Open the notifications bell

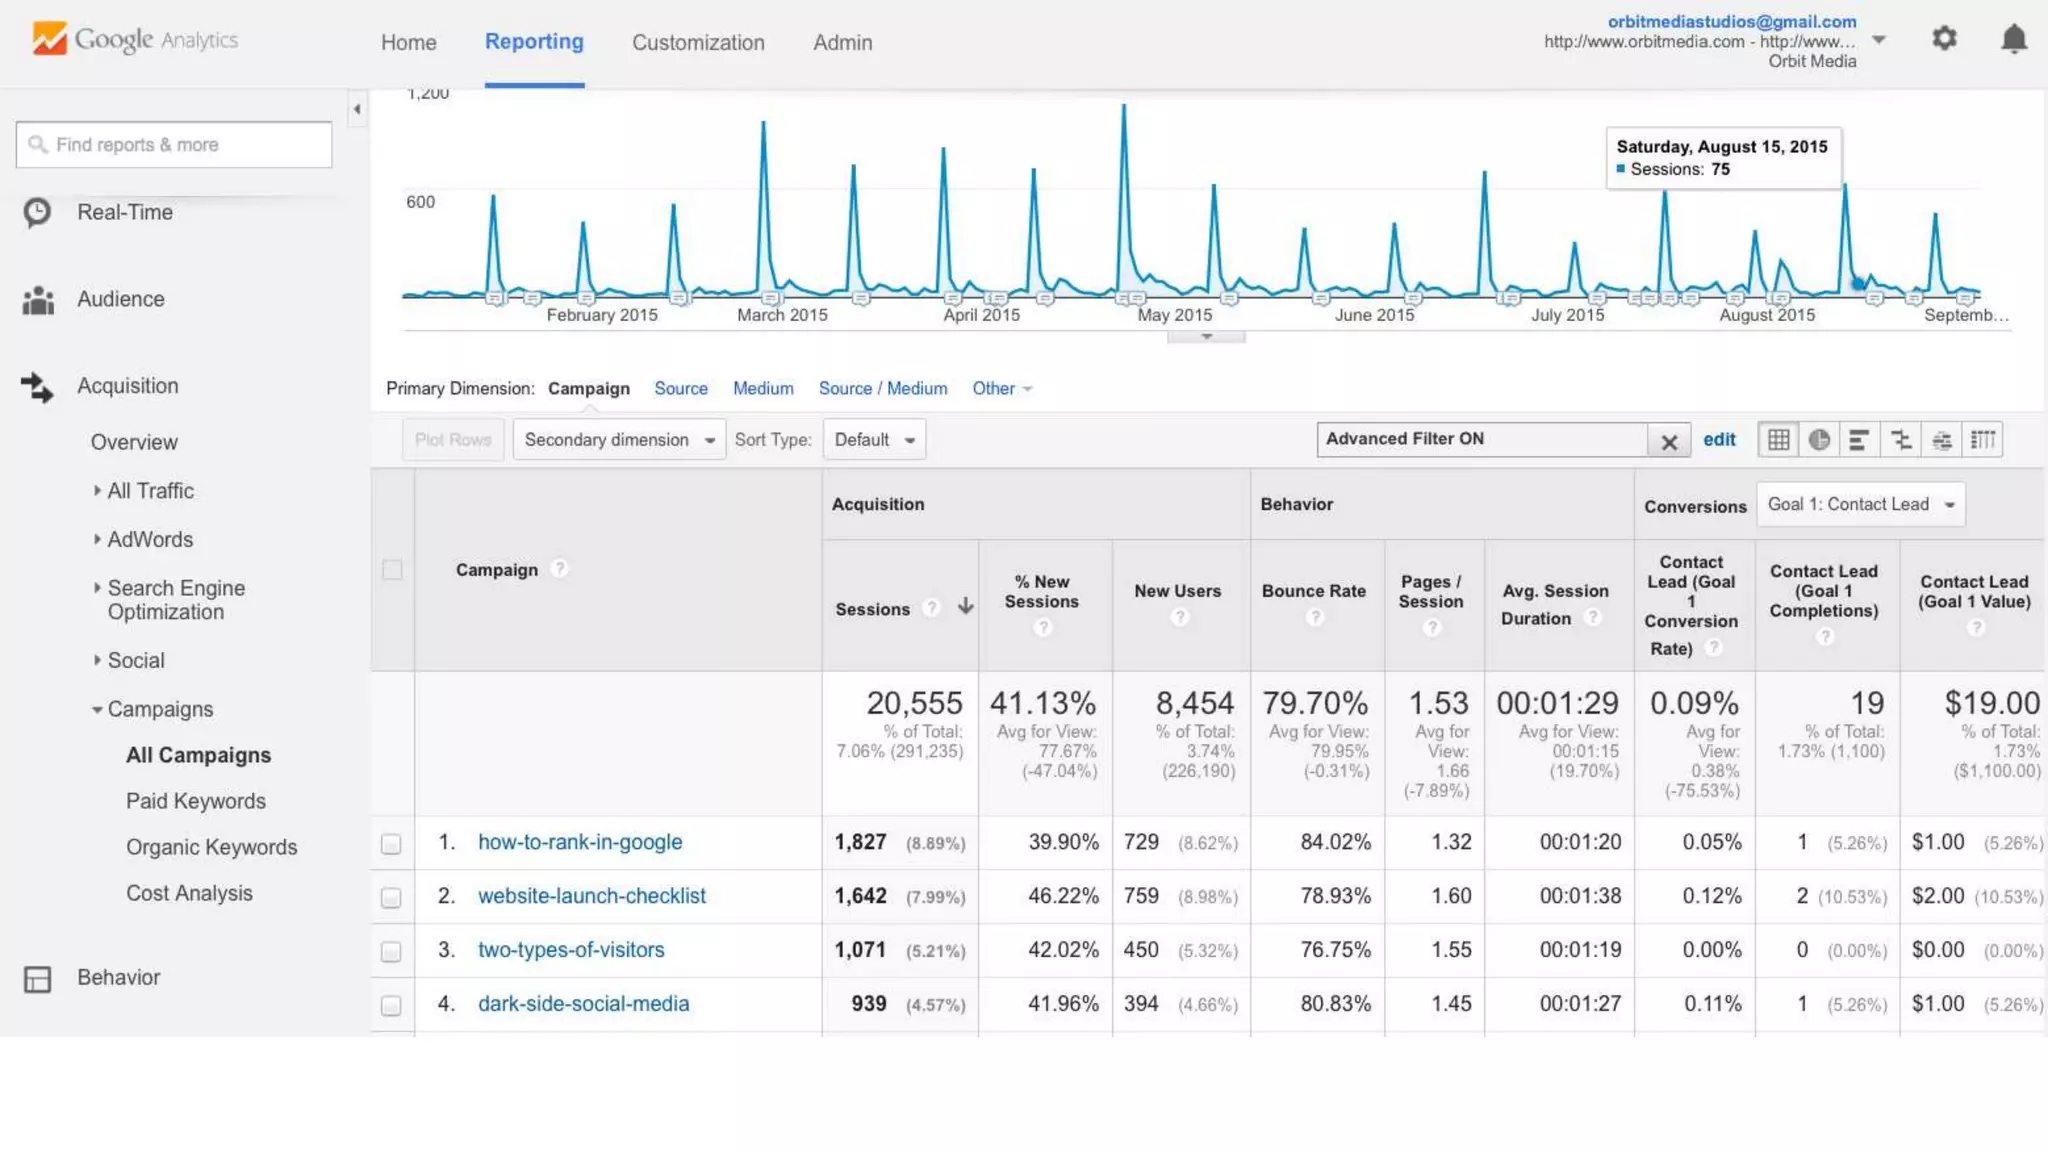pyautogui.click(x=2013, y=40)
